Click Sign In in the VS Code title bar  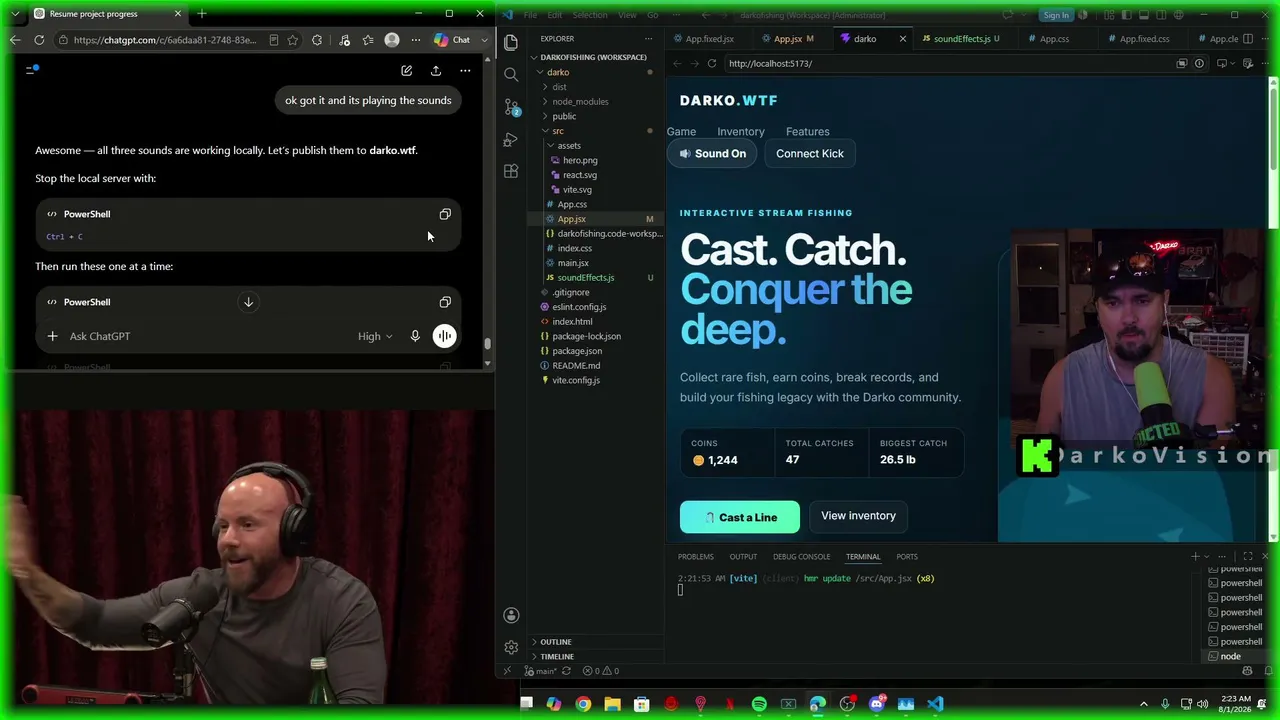click(x=1056, y=15)
